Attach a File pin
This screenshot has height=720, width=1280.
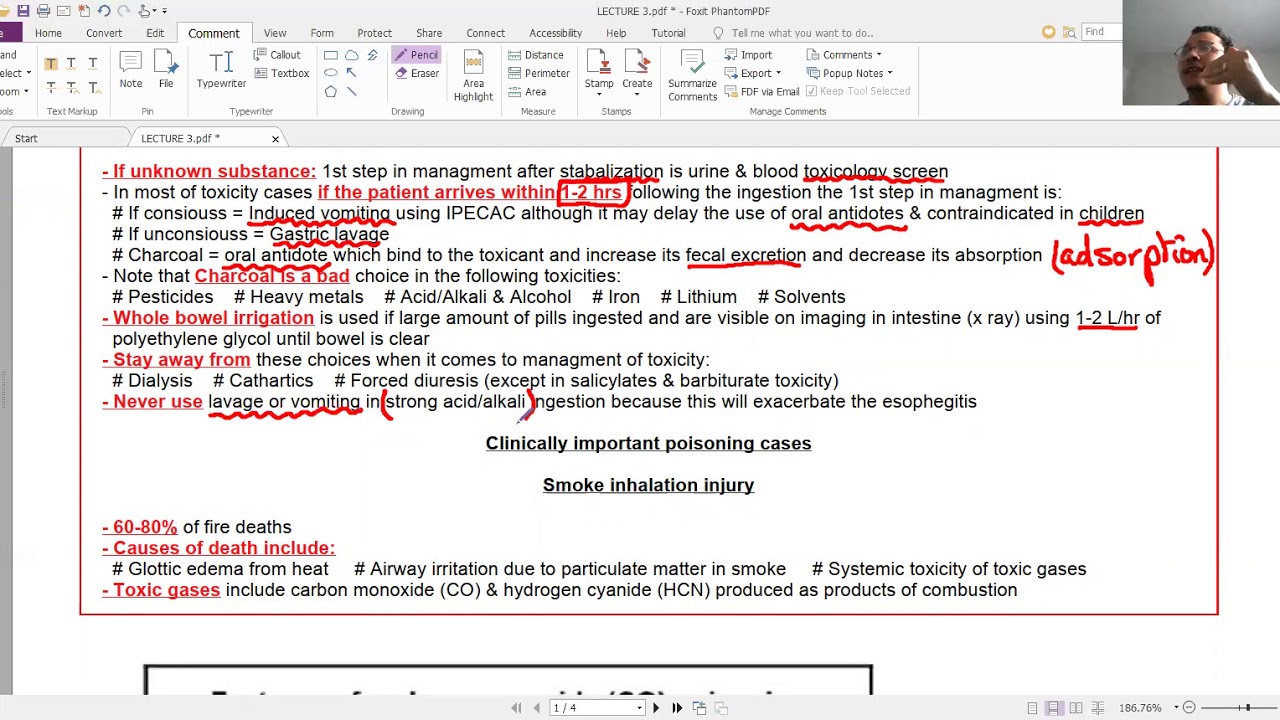(x=166, y=71)
